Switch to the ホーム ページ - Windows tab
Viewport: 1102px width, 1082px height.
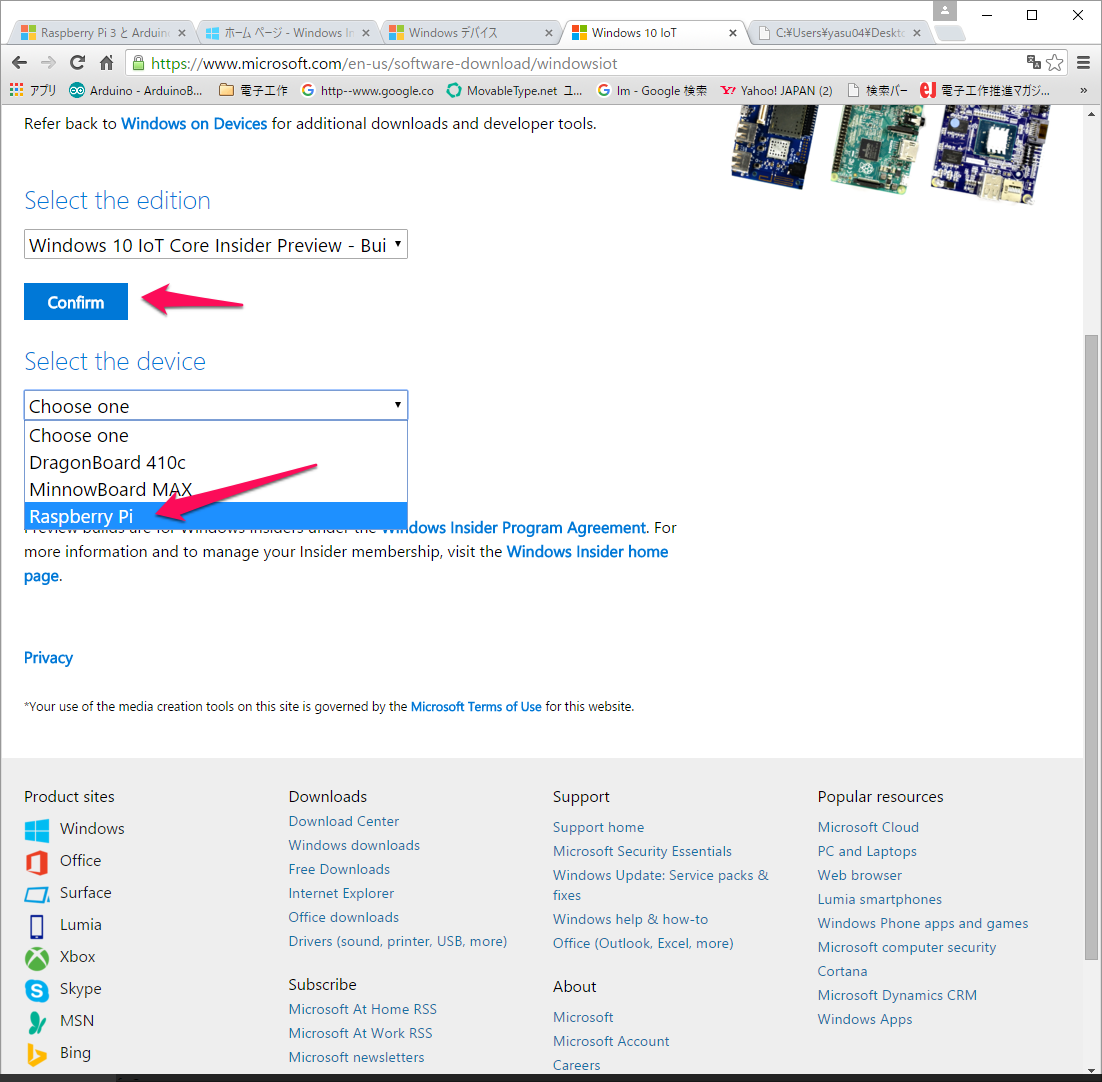pos(288,32)
